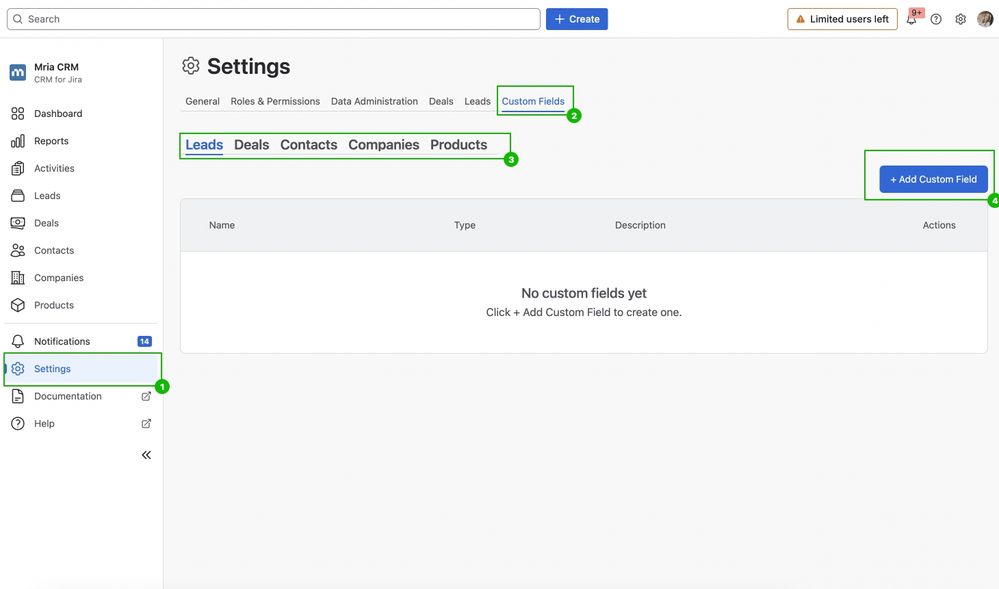Click the blue Create button
This screenshot has width=999, height=589.
point(577,19)
